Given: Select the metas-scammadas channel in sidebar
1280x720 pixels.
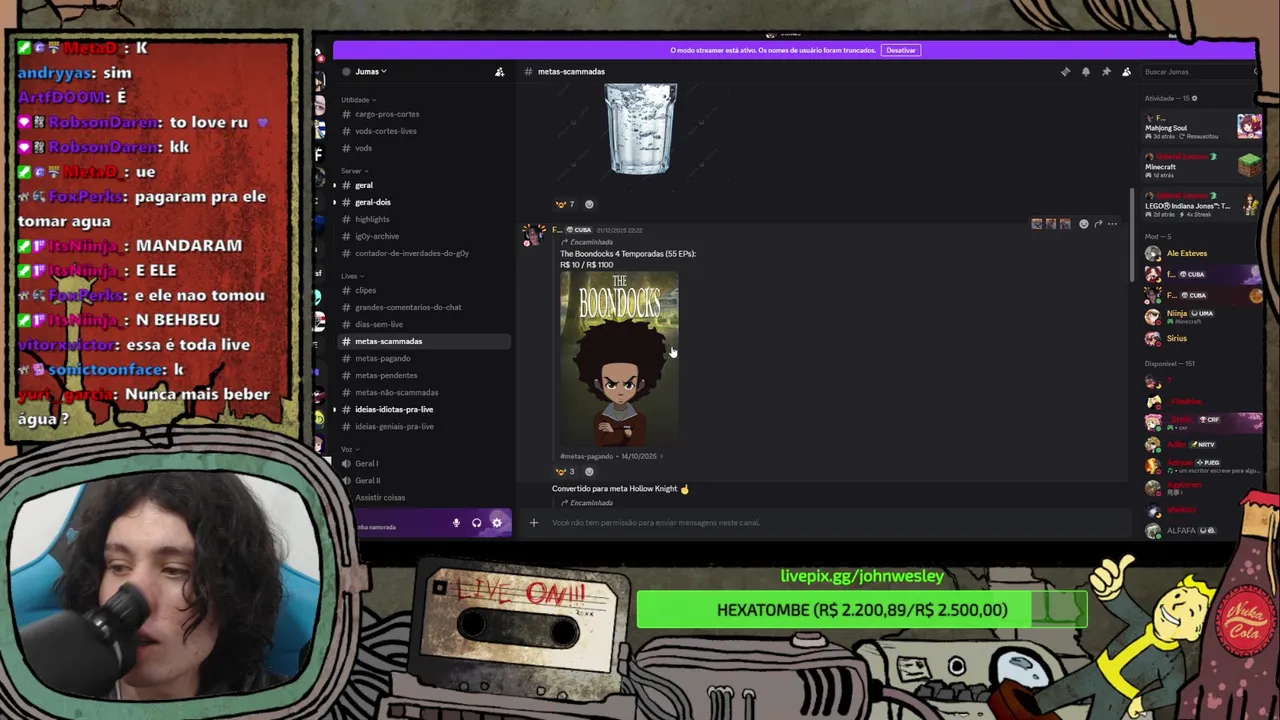Looking at the screenshot, I should (x=422, y=341).
